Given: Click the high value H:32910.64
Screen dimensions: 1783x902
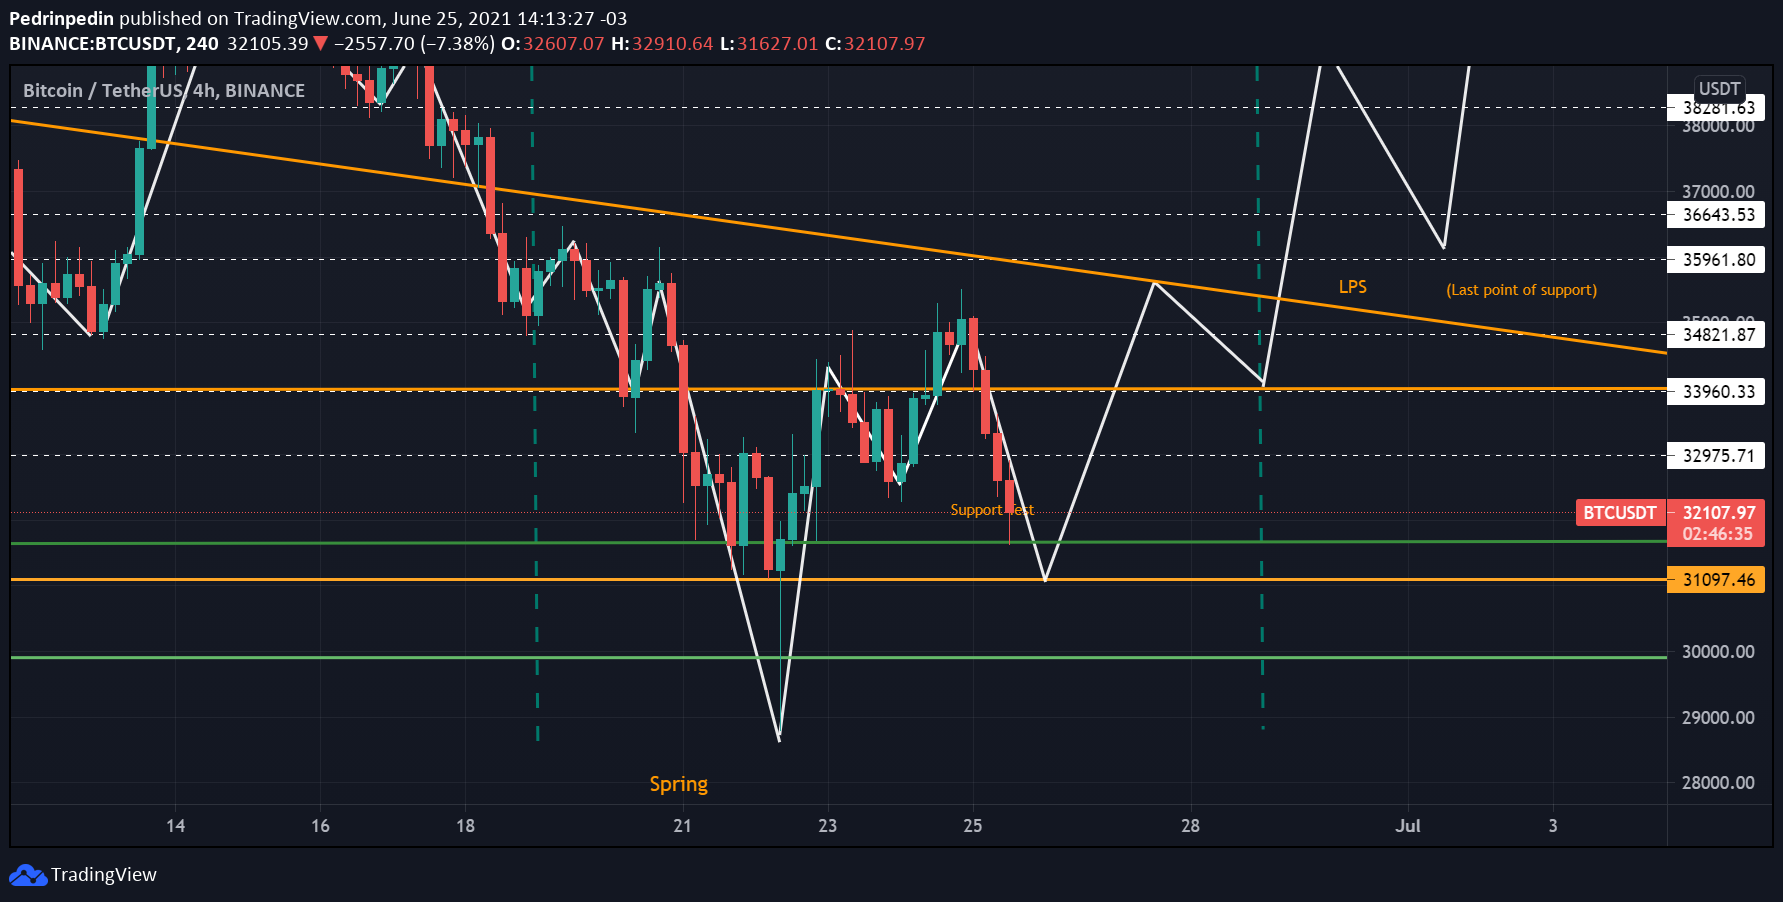Looking at the screenshot, I should (x=662, y=44).
